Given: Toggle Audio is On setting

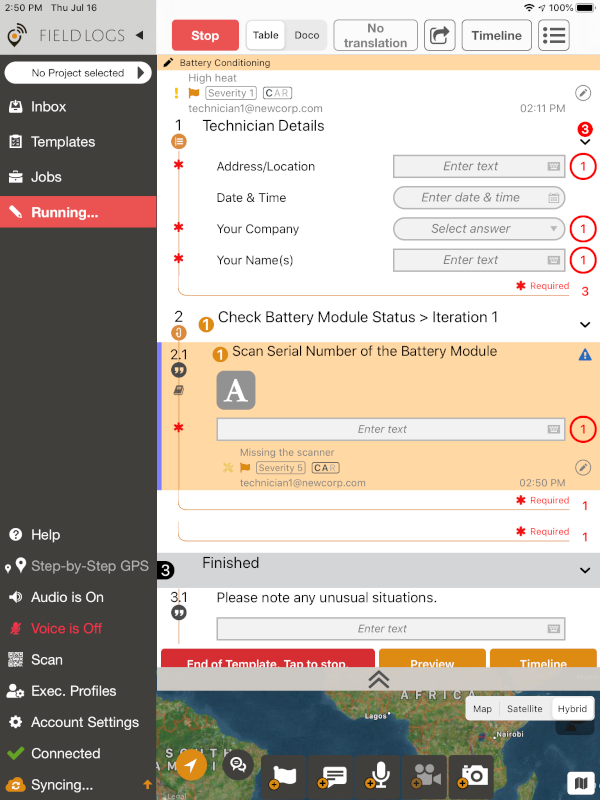Looking at the screenshot, I should coord(67,597).
